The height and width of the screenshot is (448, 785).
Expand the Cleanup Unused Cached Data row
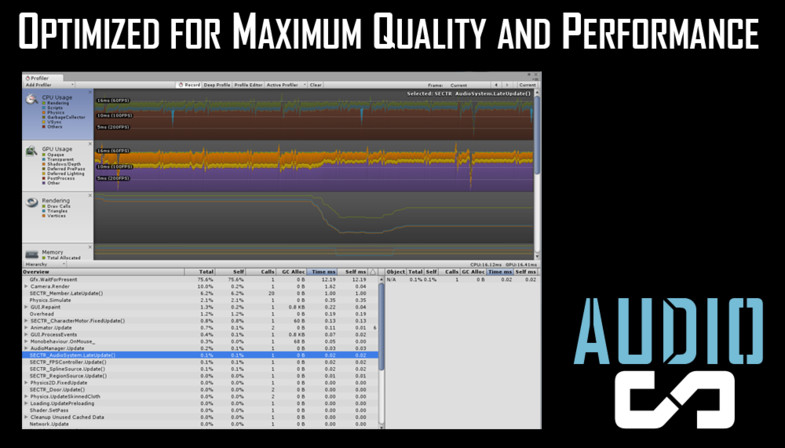coord(26,417)
